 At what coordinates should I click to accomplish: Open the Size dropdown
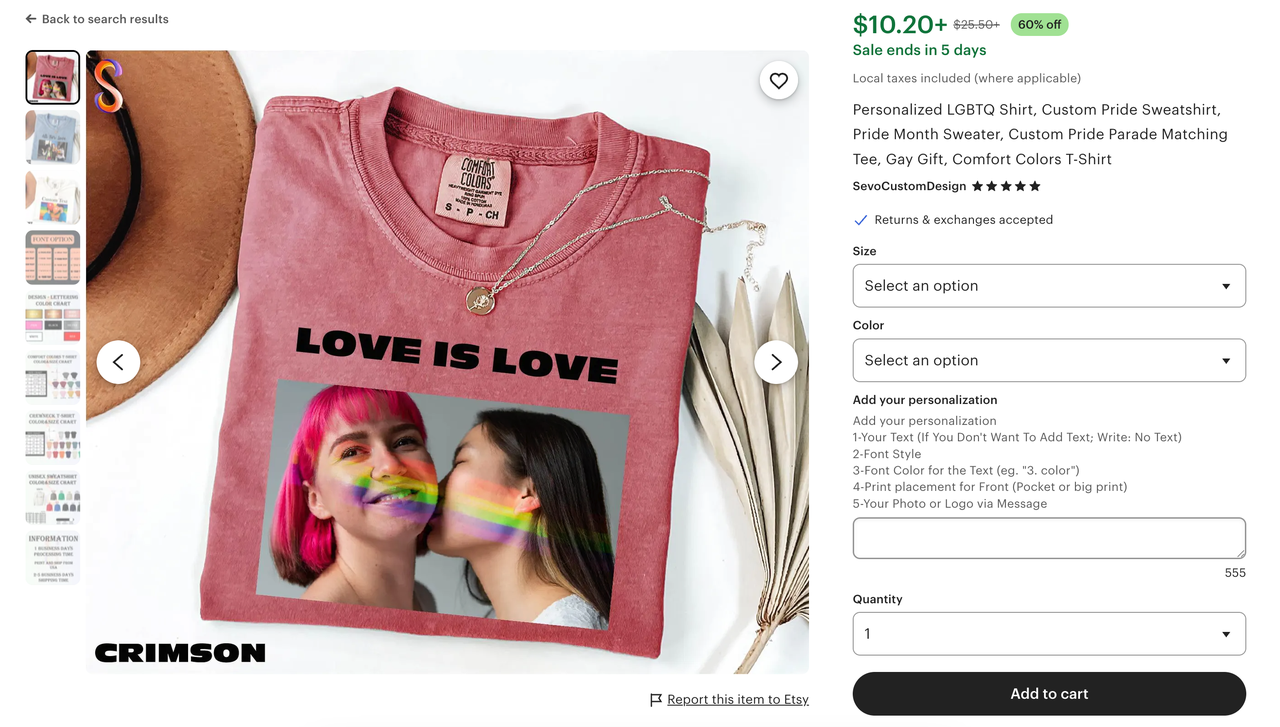point(1049,286)
